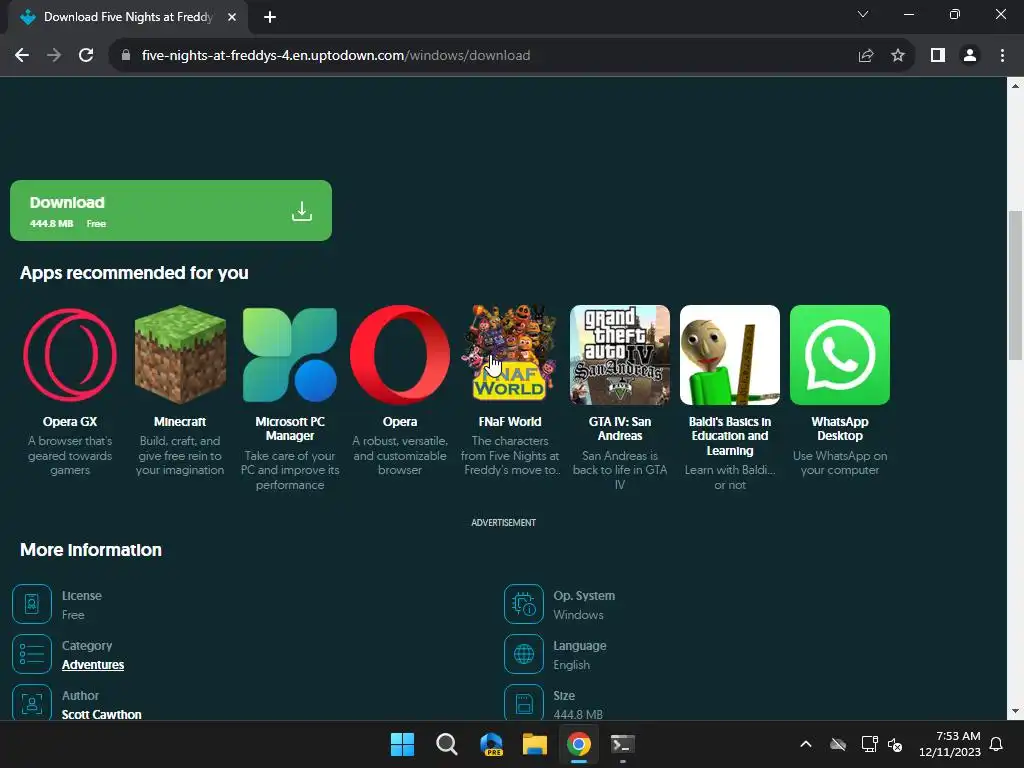Open the Windows Start menu
Screen dimensions: 1024x768
[402, 744]
